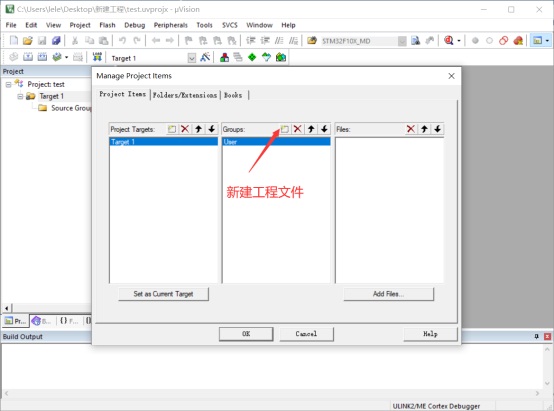Open Manage Project Items blocks icon
Viewport: 554px width, 411px height.
tap(224, 57)
